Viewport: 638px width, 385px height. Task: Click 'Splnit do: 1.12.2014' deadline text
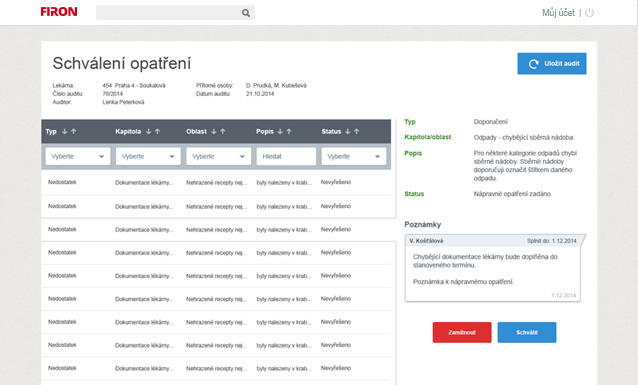point(552,241)
